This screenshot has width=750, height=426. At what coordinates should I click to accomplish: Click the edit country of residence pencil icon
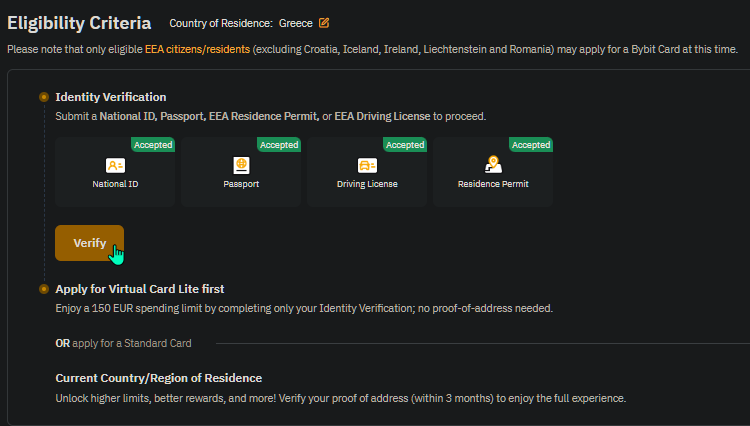tap(324, 23)
